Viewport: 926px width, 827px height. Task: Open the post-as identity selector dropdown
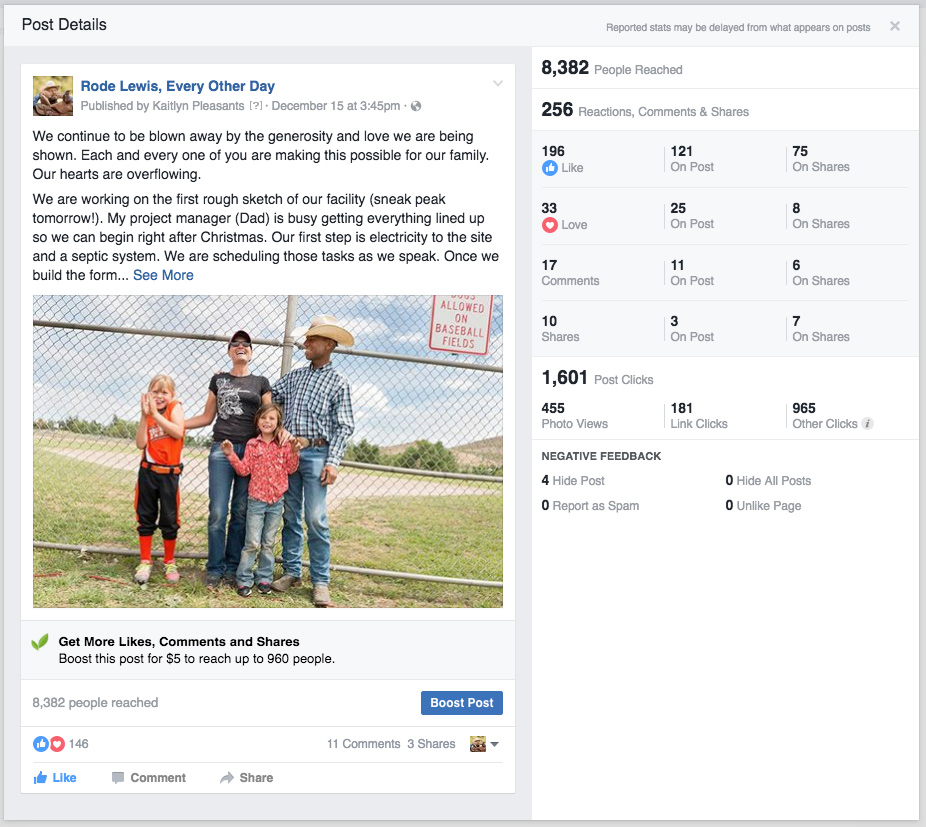484,744
